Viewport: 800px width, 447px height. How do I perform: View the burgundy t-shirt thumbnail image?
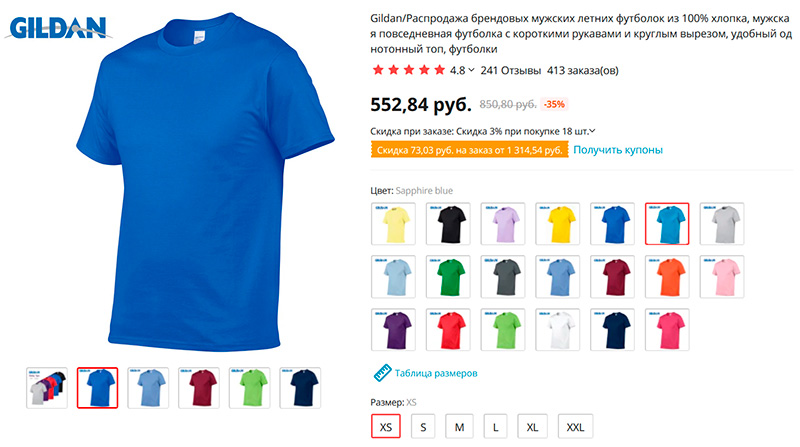point(199,388)
